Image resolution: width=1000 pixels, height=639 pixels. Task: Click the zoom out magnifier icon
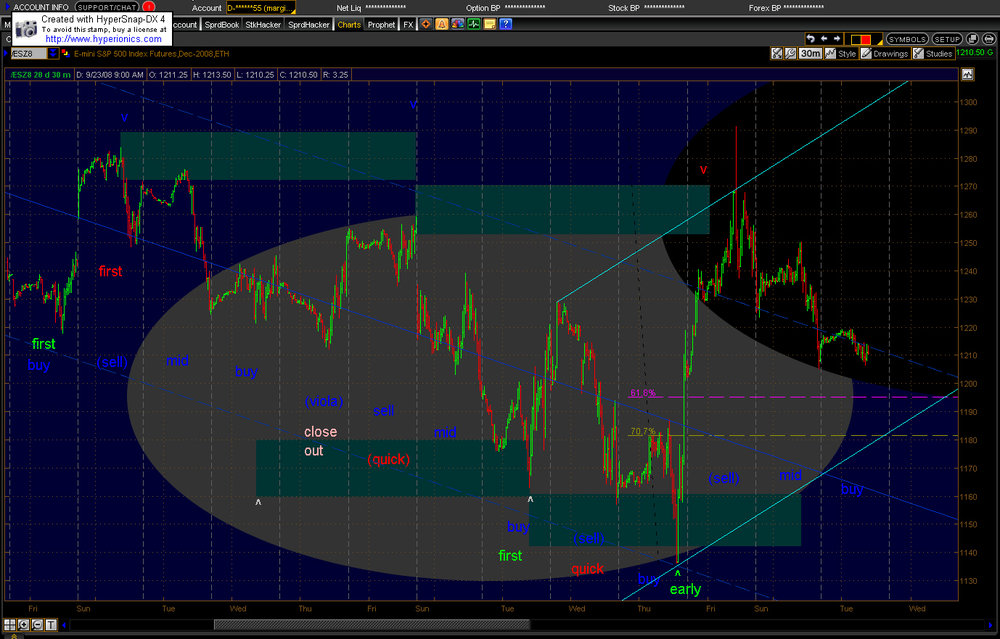coord(37,624)
